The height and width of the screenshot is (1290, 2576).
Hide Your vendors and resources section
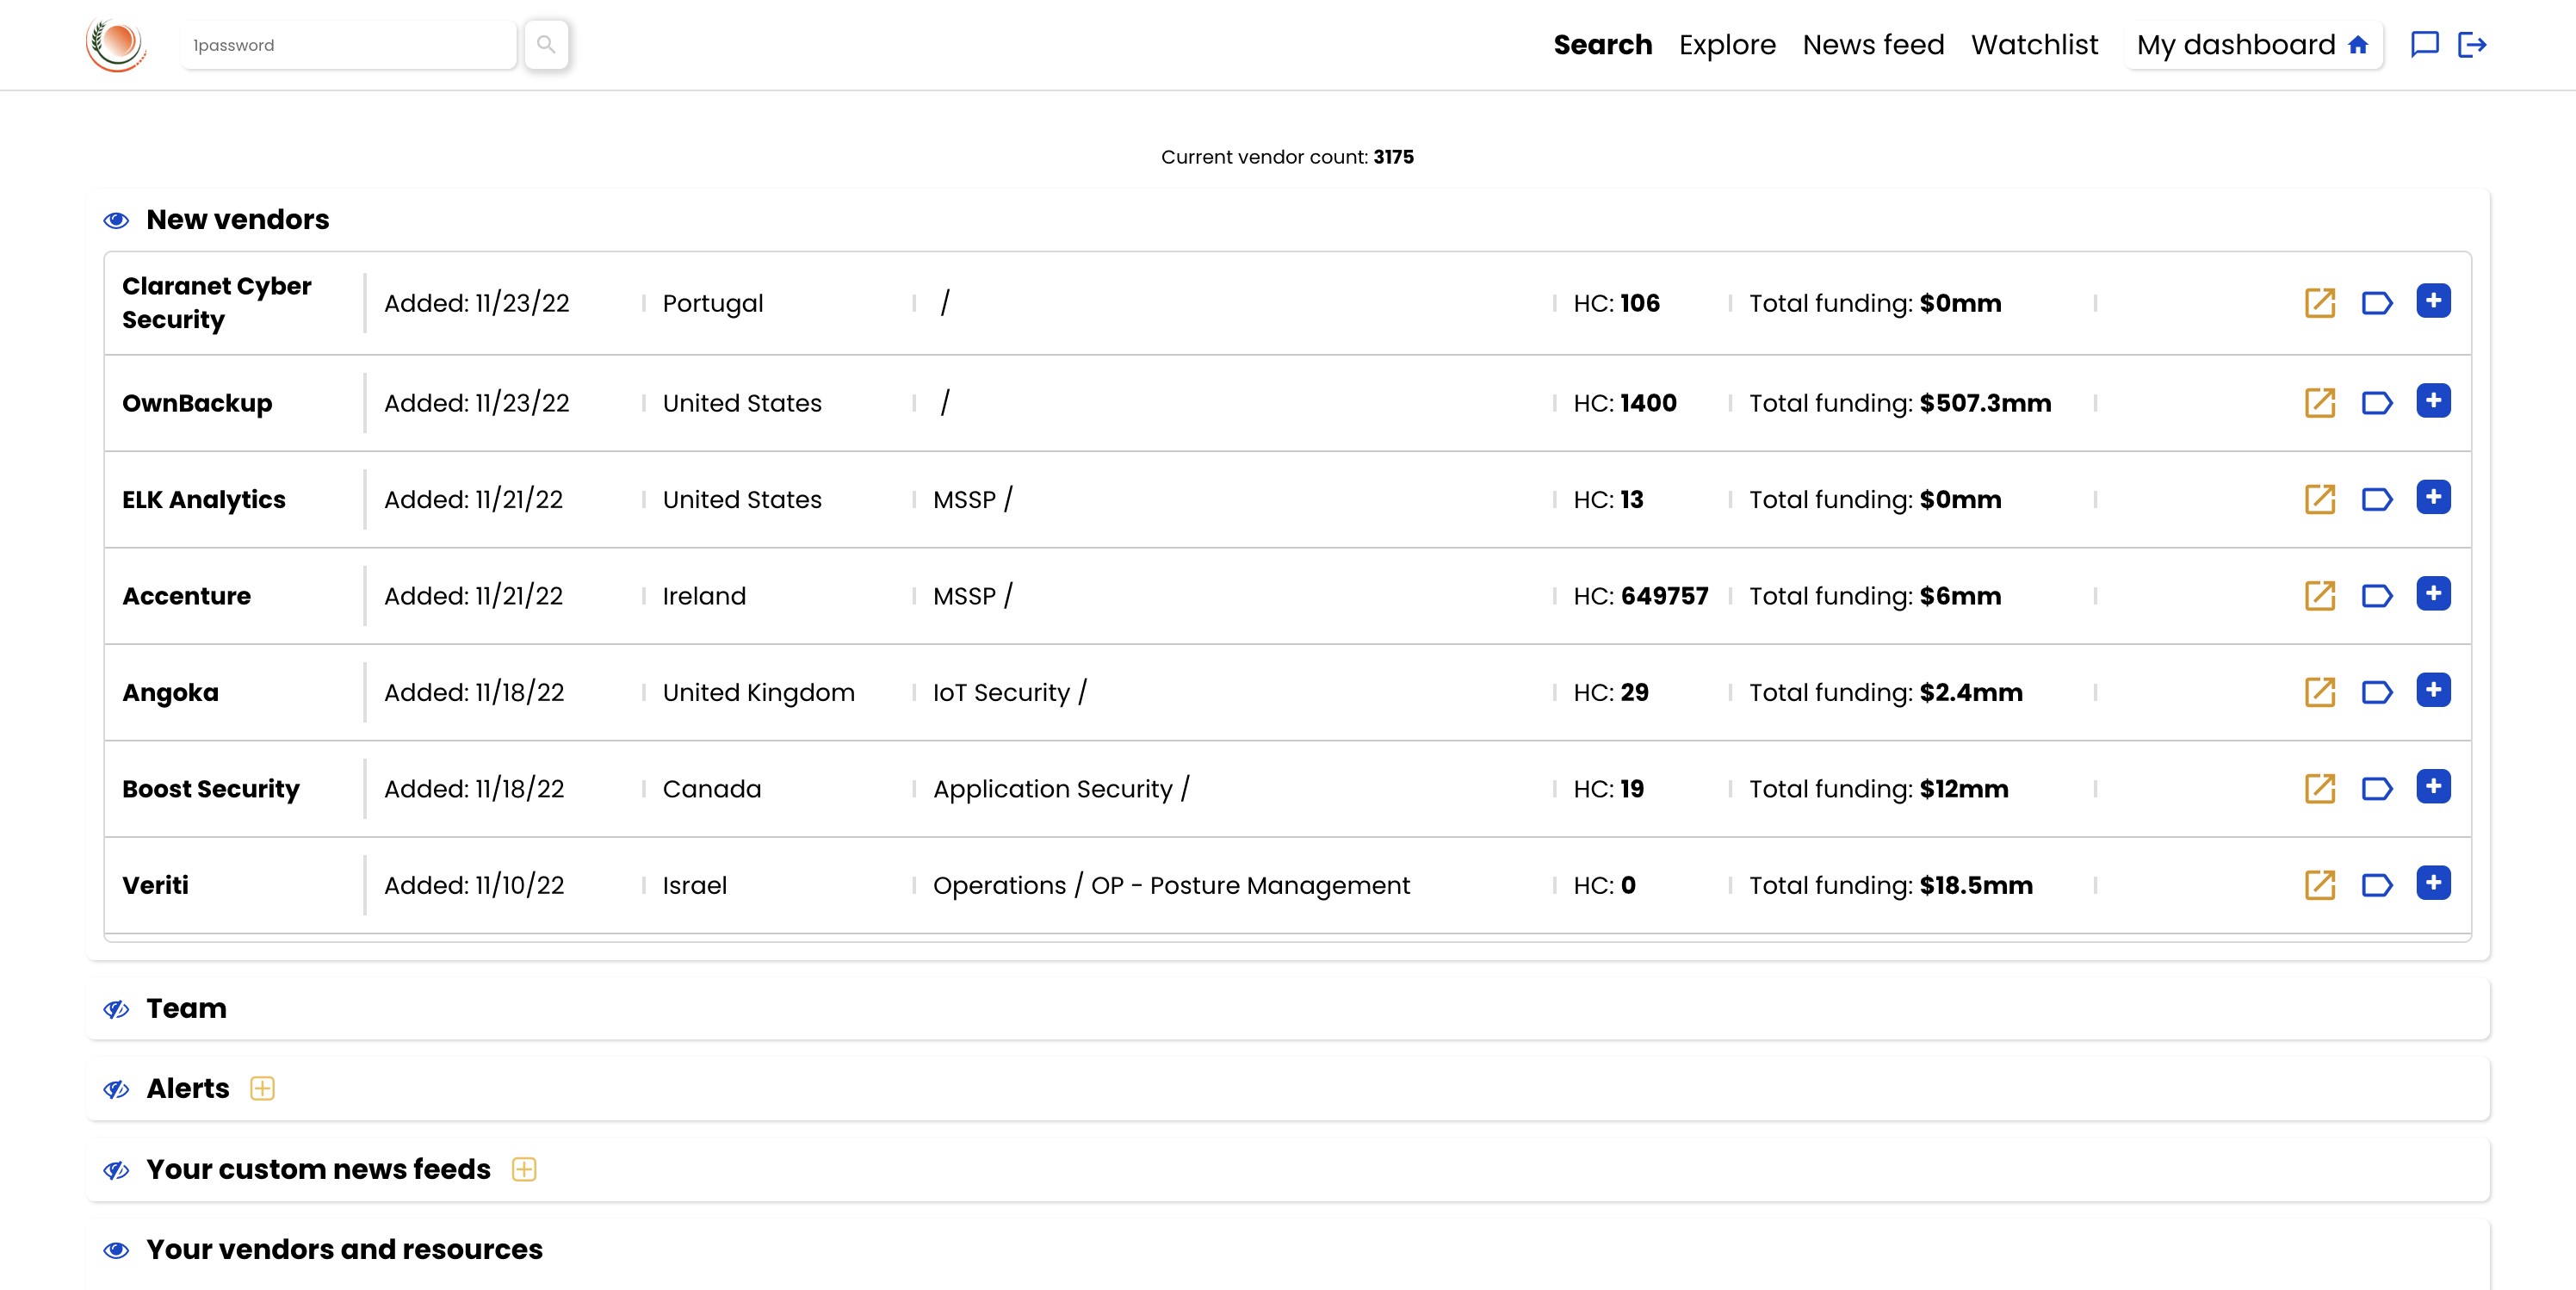pyautogui.click(x=116, y=1250)
